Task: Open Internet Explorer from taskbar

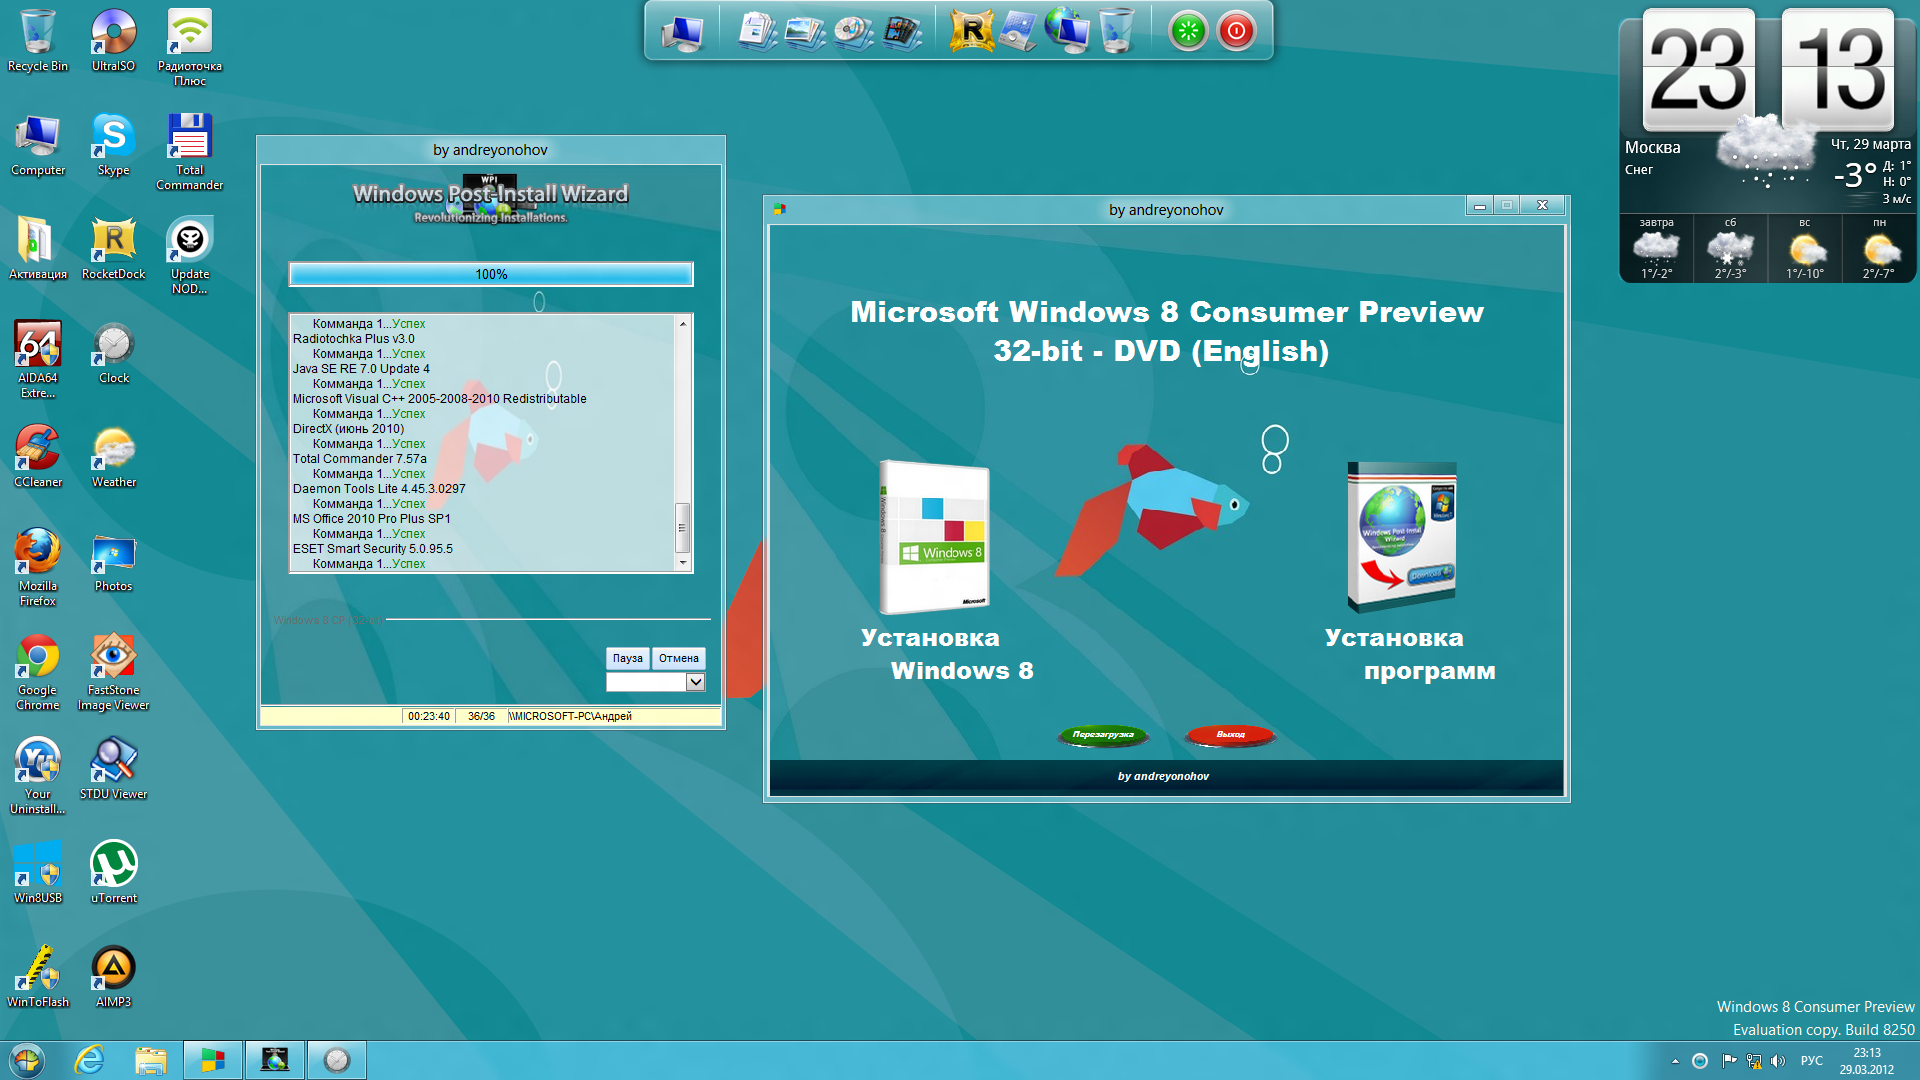Action: coord(90,1060)
